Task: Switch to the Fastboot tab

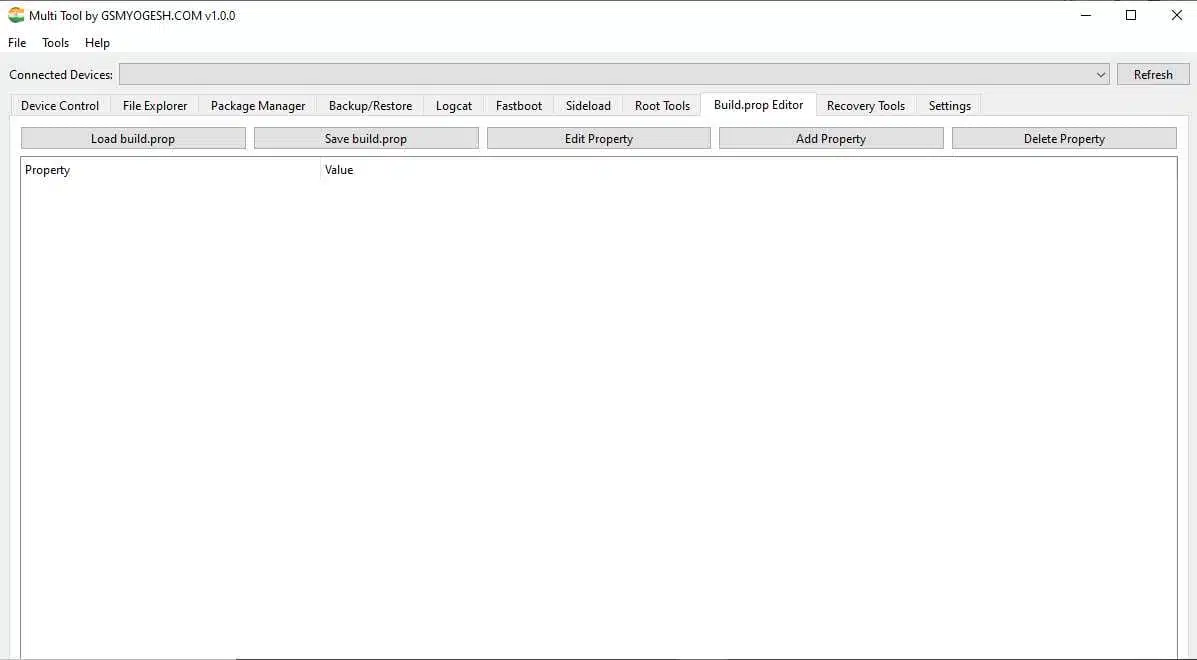Action: point(519,106)
